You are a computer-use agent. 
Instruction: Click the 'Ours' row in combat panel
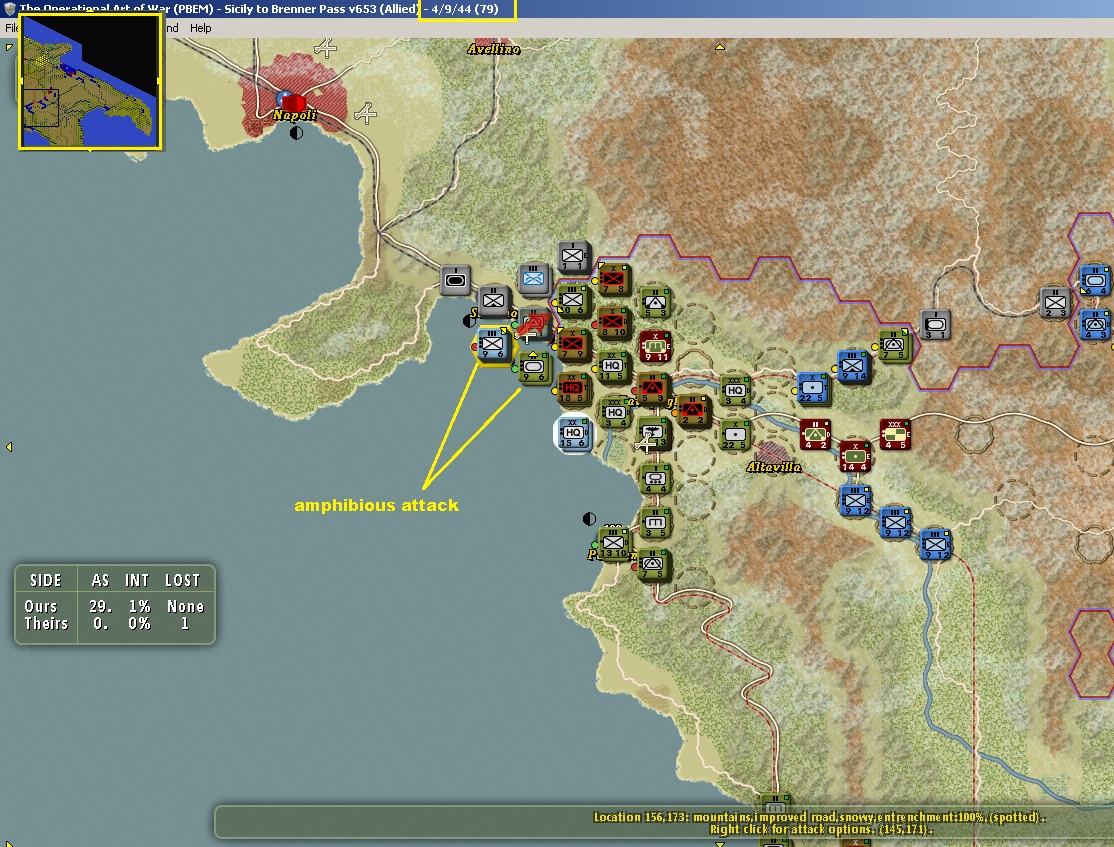[x=114, y=607]
